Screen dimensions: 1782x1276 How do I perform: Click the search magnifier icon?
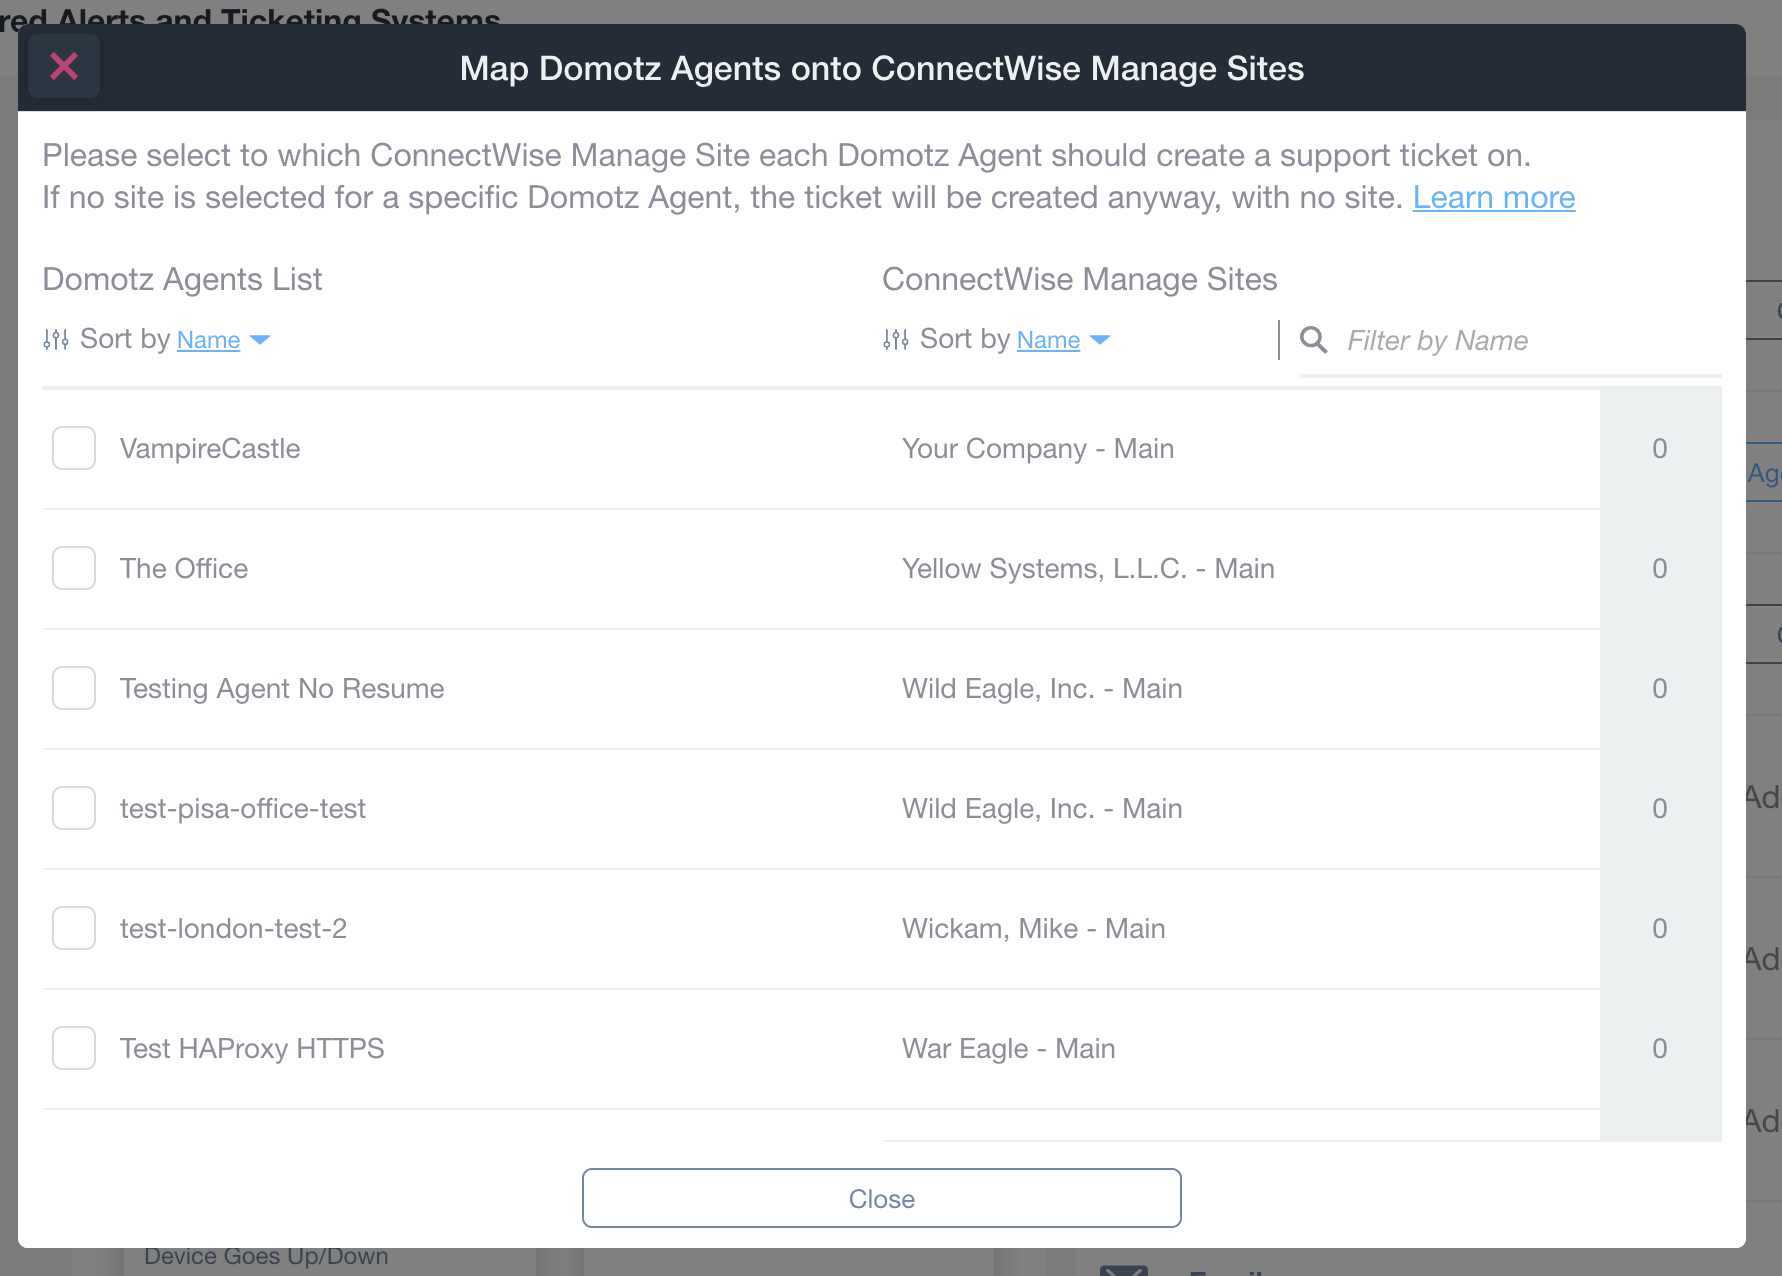(1314, 340)
